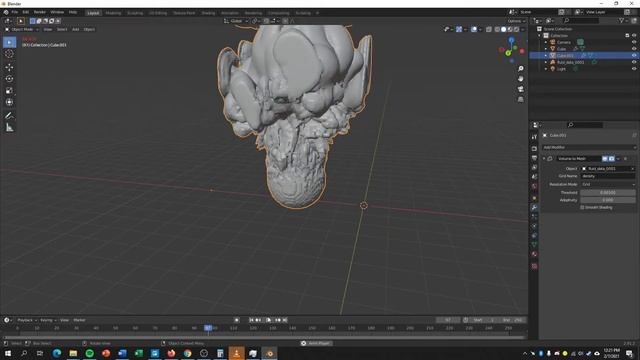
Task: Open the Output properties tab
Action: tap(534, 158)
